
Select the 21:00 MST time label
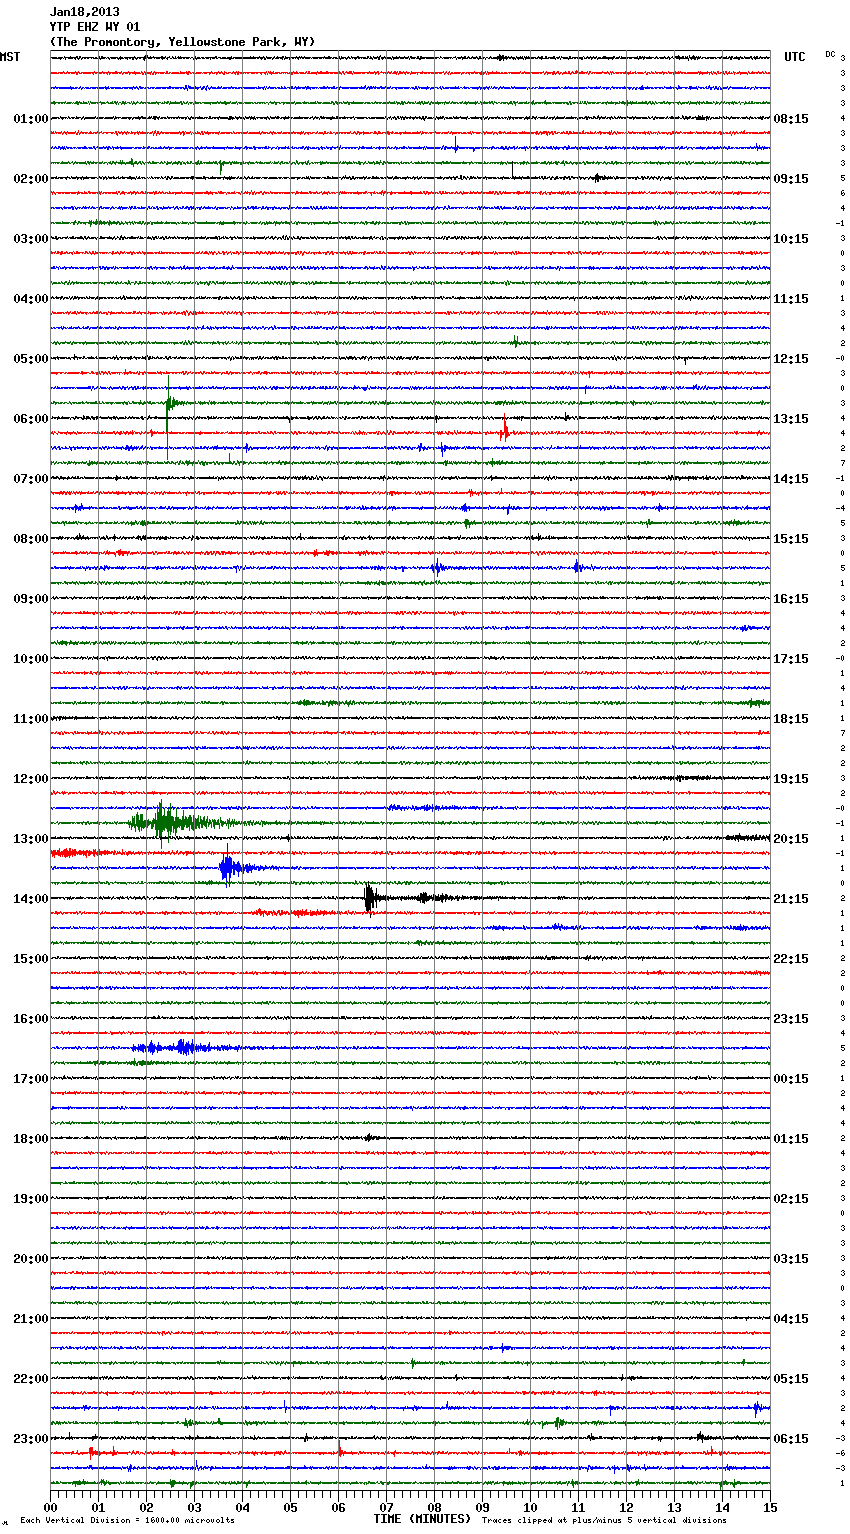(x=31, y=1319)
